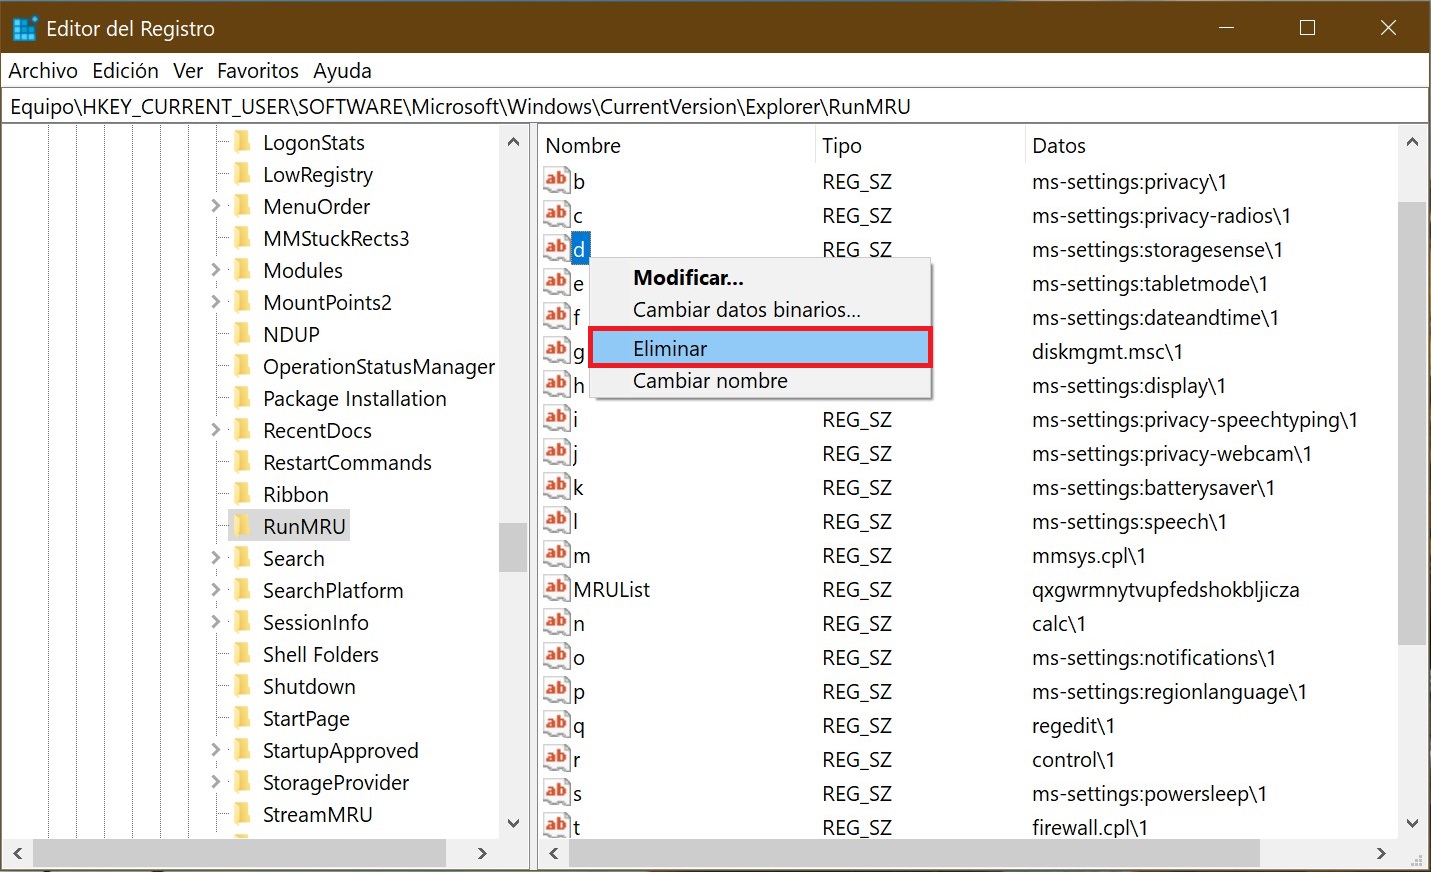Click the string value icon of entry t
The image size is (1431, 872).
[557, 825]
